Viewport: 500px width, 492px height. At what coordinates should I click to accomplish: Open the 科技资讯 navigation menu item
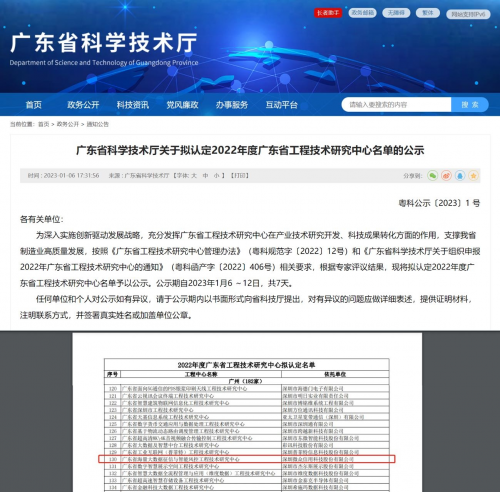click(133, 105)
